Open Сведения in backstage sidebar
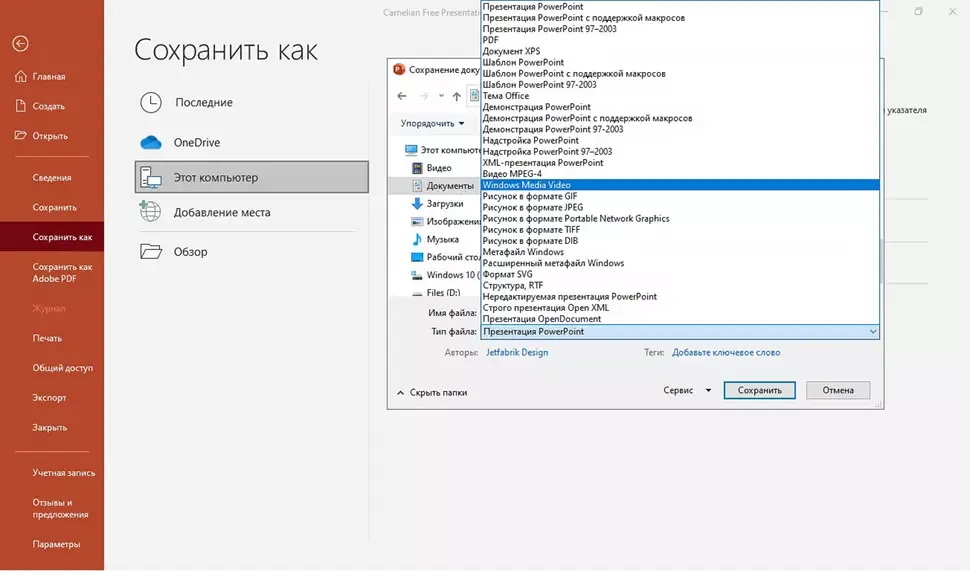 52,178
